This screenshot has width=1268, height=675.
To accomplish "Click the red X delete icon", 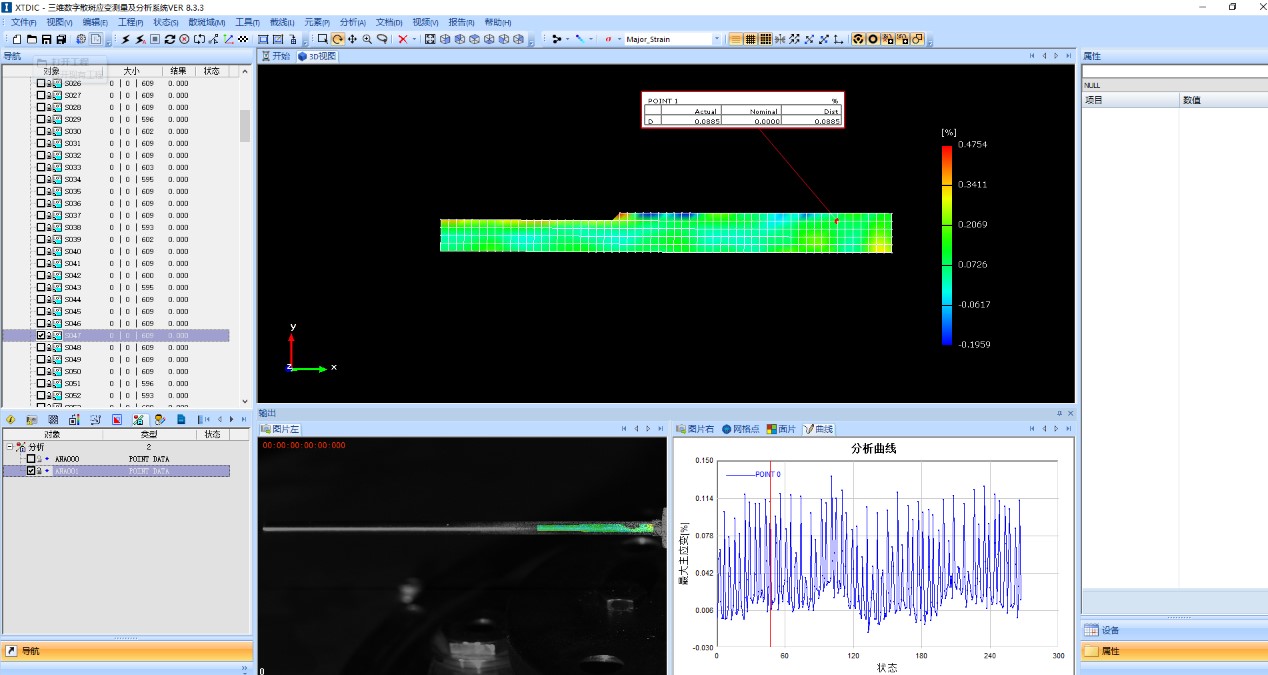I will 402,39.
